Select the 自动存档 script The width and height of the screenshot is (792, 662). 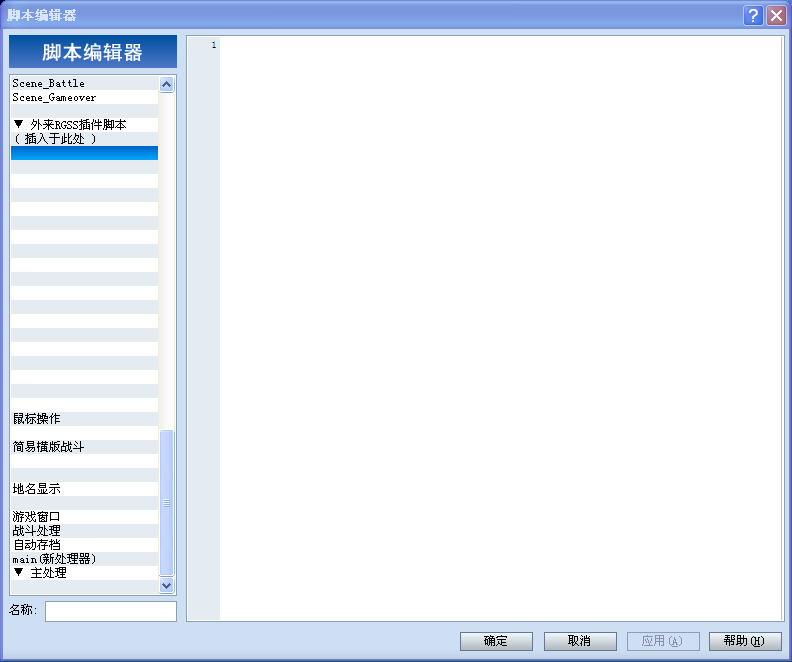coord(84,545)
